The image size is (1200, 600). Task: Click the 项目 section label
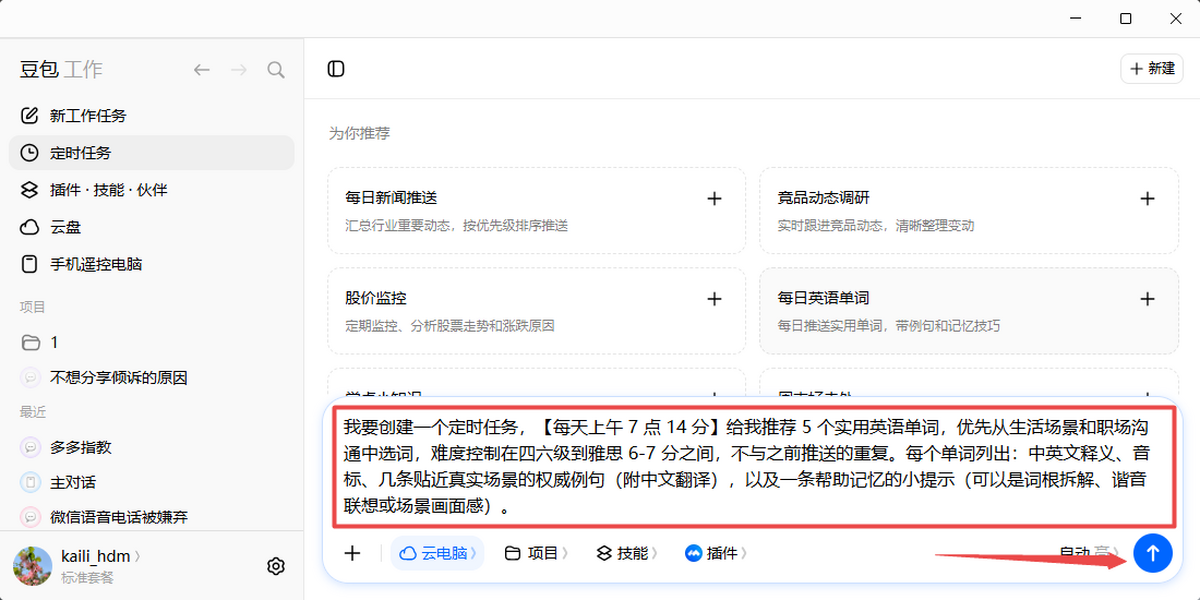(x=33, y=307)
